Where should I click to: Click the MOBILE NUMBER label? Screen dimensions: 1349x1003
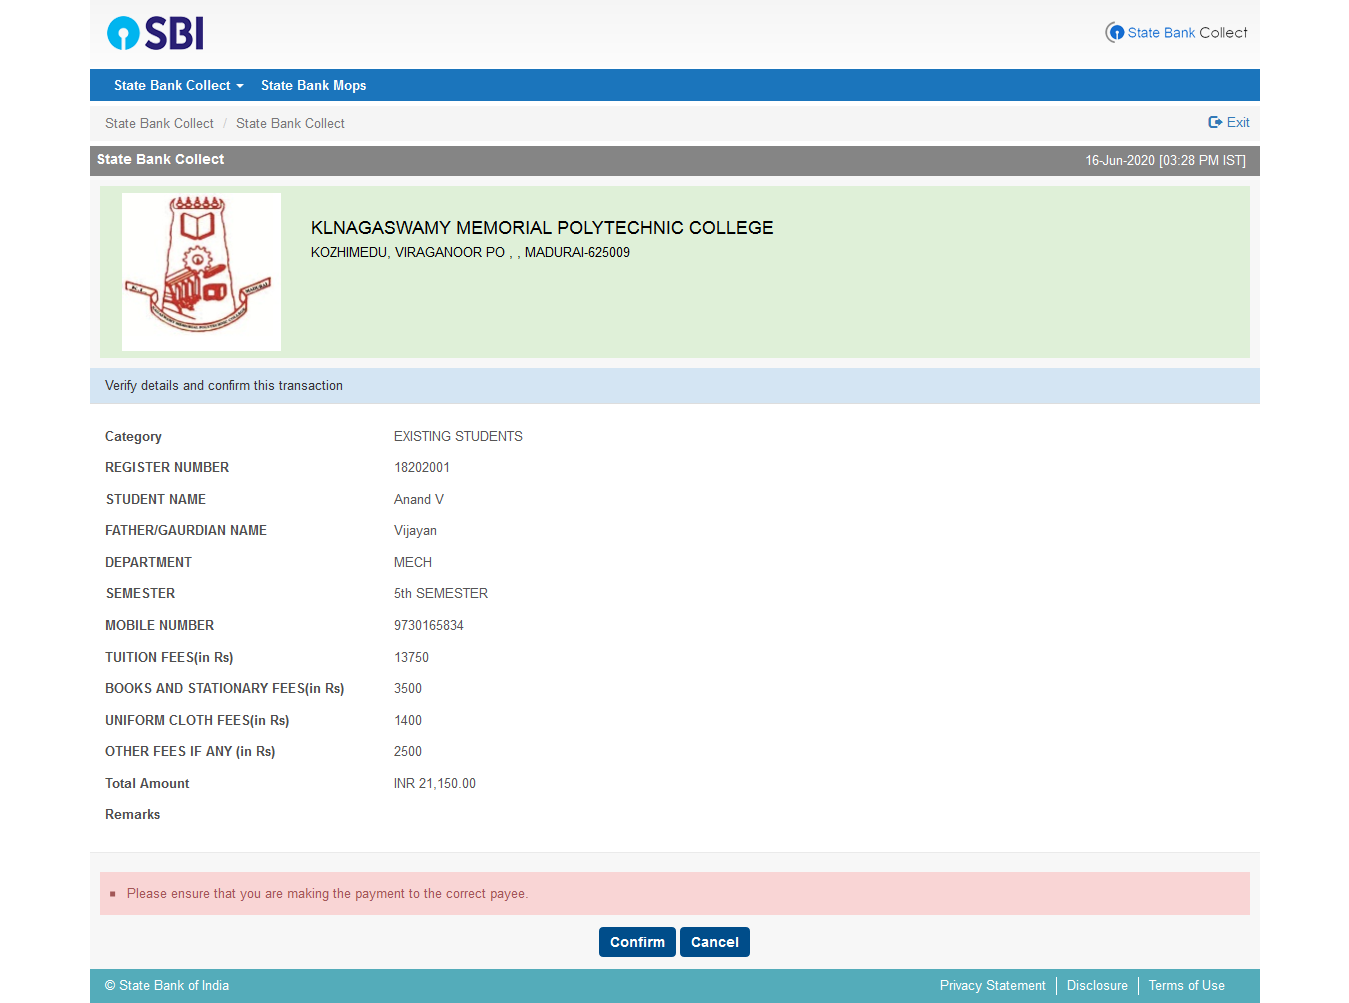[x=160, y=625]
